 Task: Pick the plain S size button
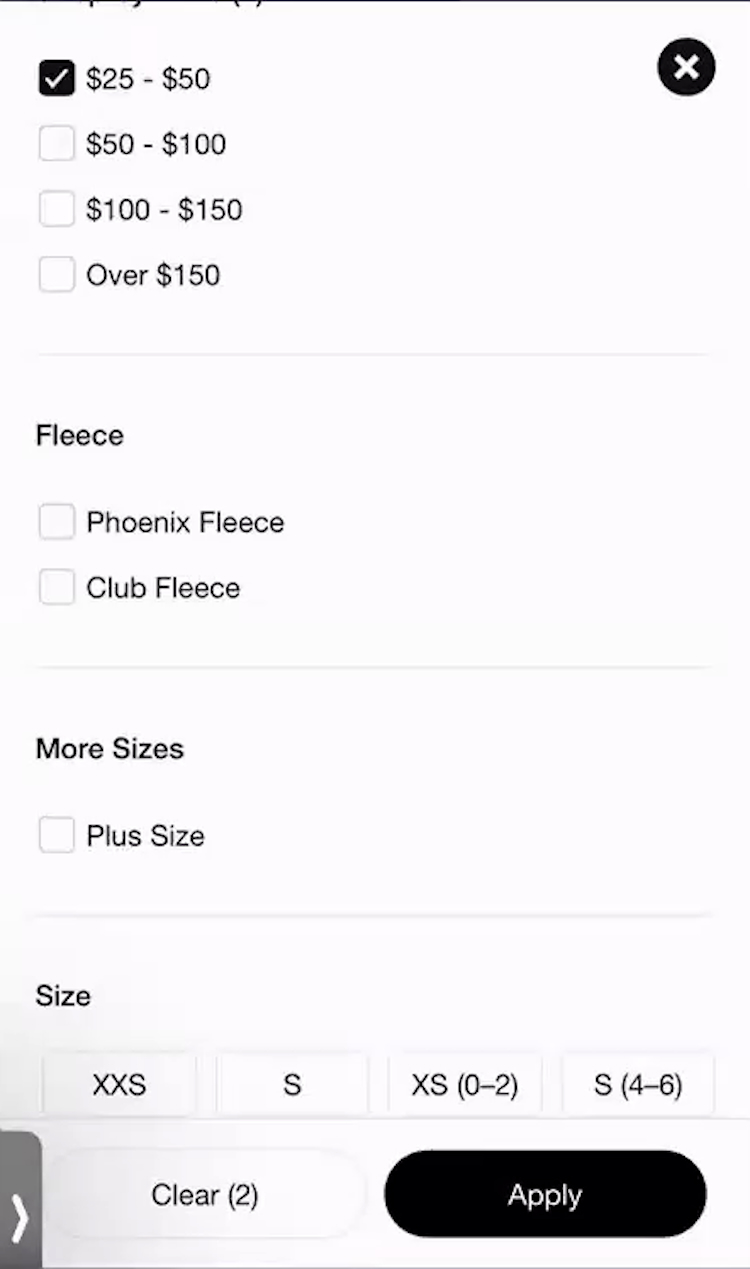coord(292,1085)
